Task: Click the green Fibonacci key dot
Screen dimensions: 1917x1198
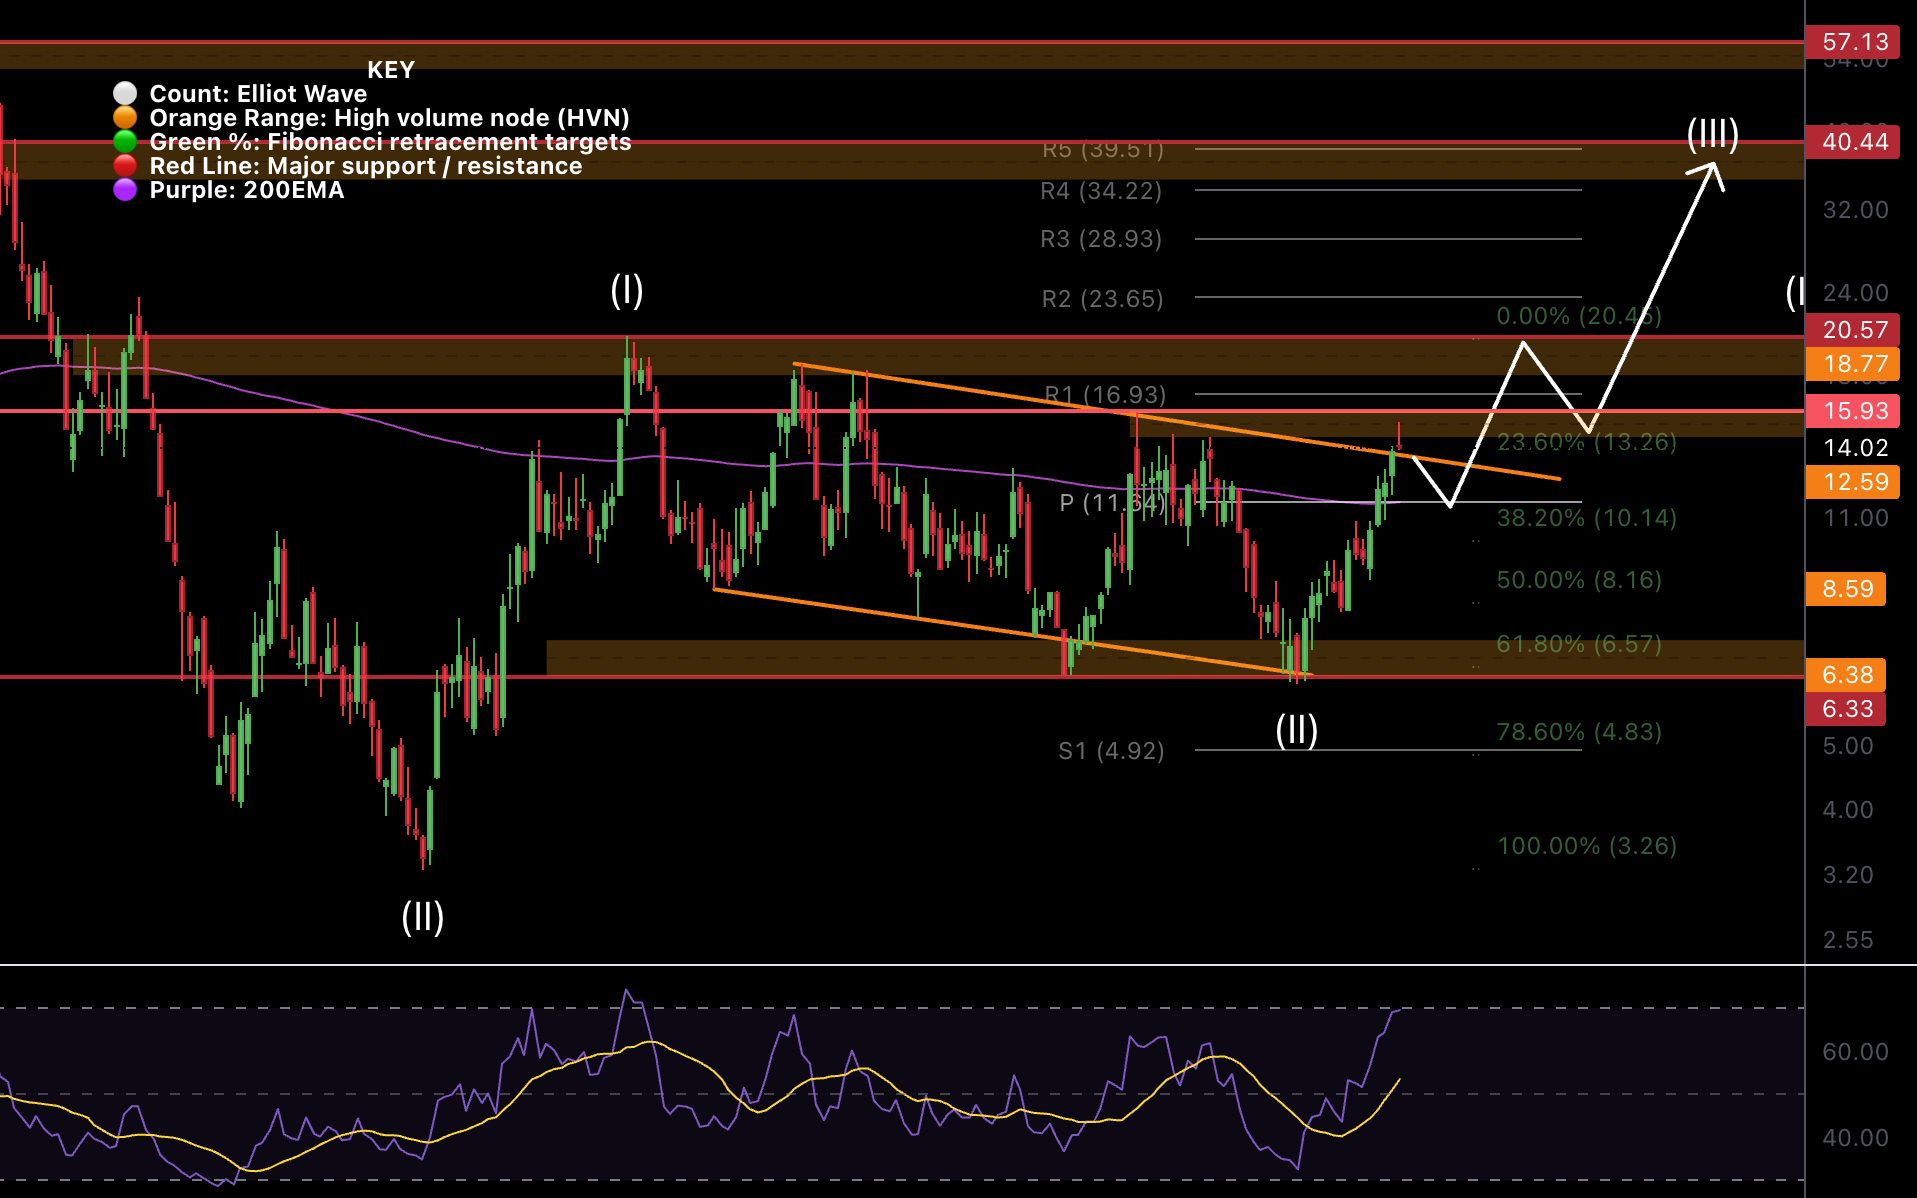Action: click(125, 142)
